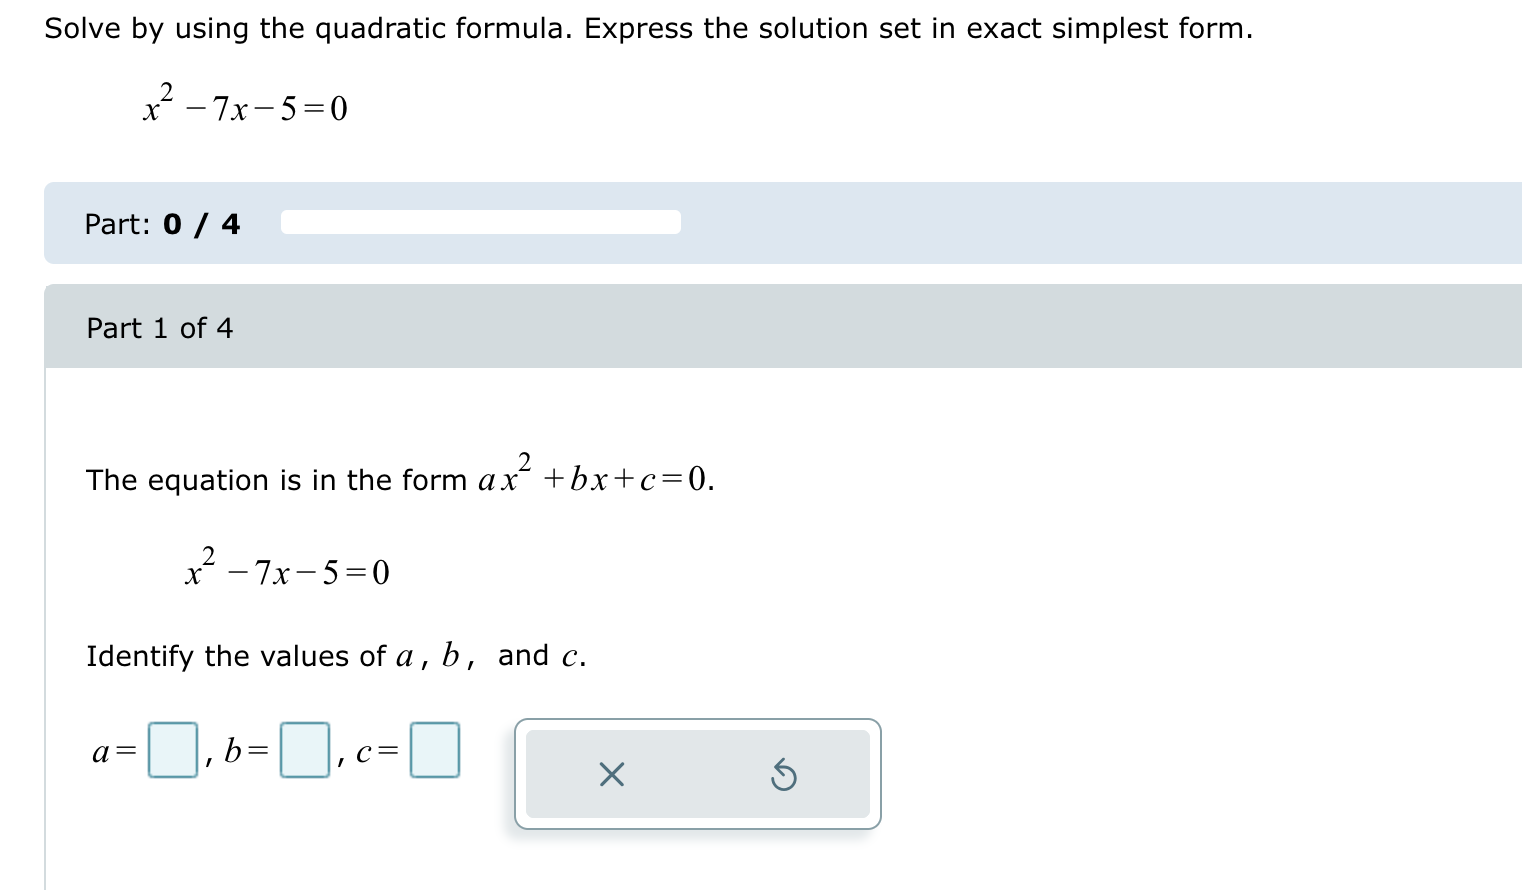The width and height of the screenshot is (1522, 890).
Task: Click the equation x² − 7x − 5 = 0
Action: [x=245, y=105]
